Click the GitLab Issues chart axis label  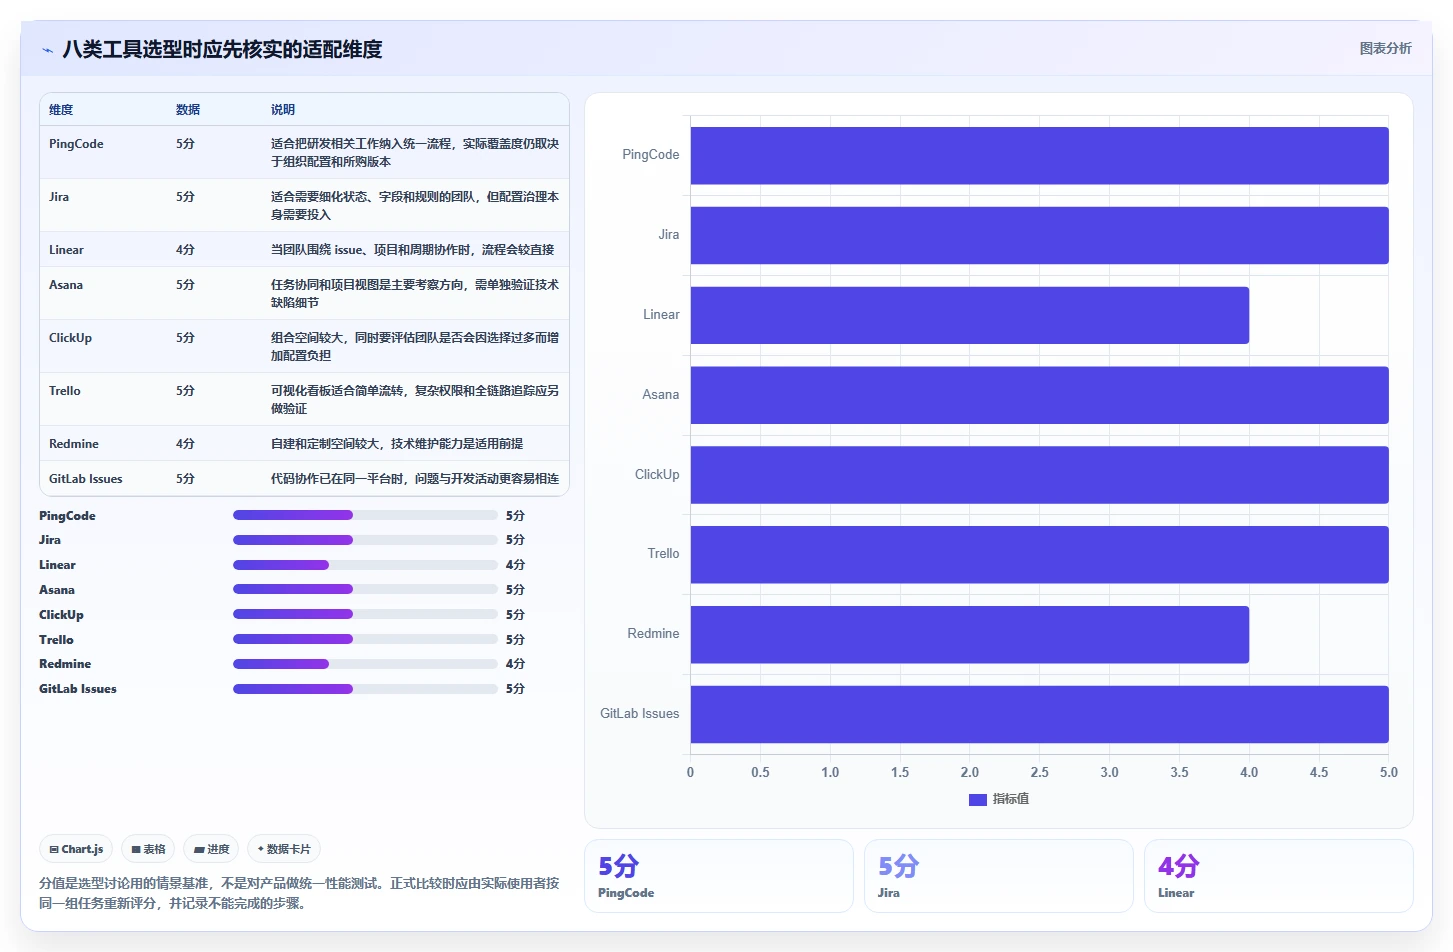point(639,714)
